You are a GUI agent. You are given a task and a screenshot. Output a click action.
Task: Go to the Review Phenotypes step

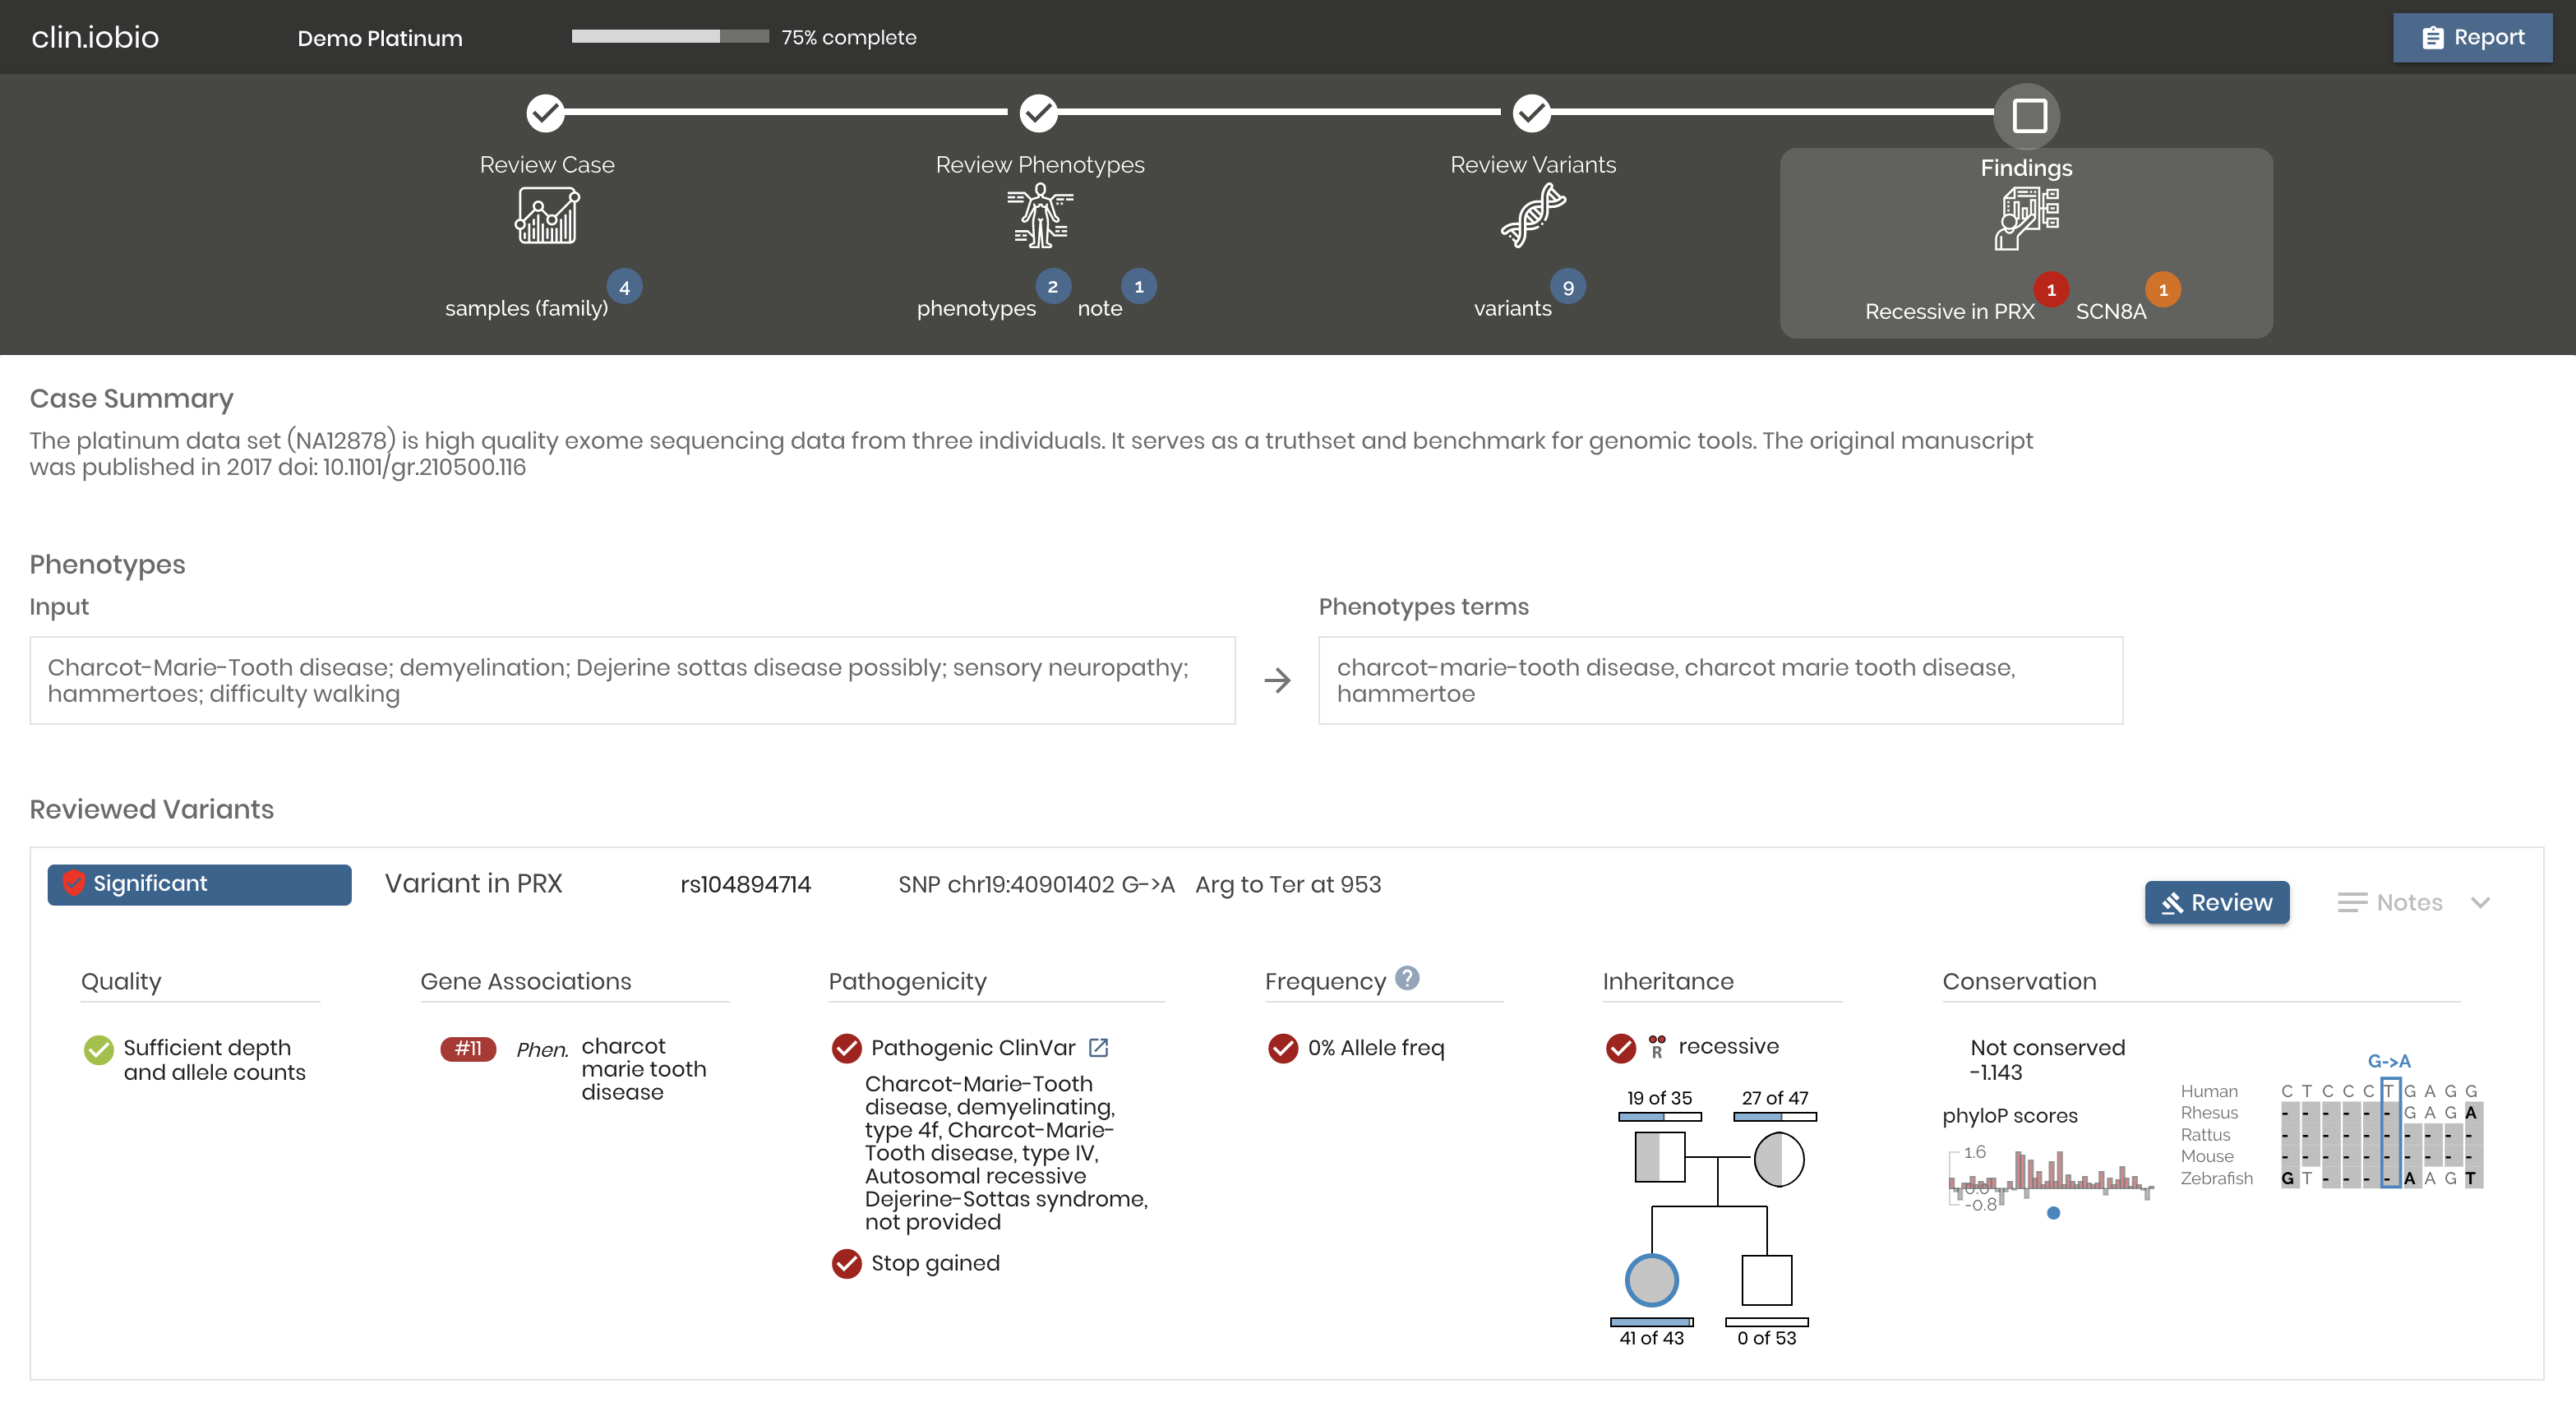(x=1040, y=165)
